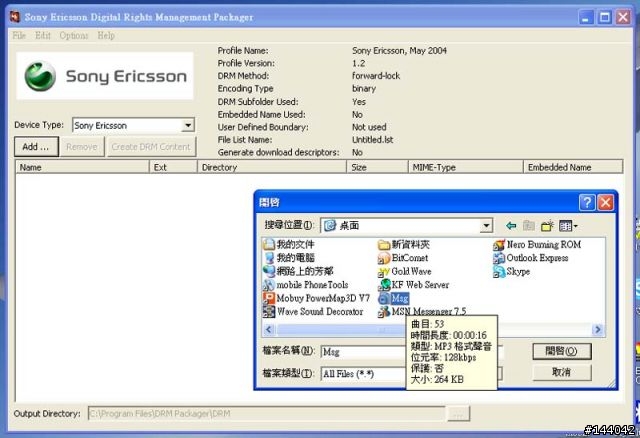Select 新資料夾 folder icon
Image resolution: width=640 pixels, height=438 pixels.
[x=384, y=245]
